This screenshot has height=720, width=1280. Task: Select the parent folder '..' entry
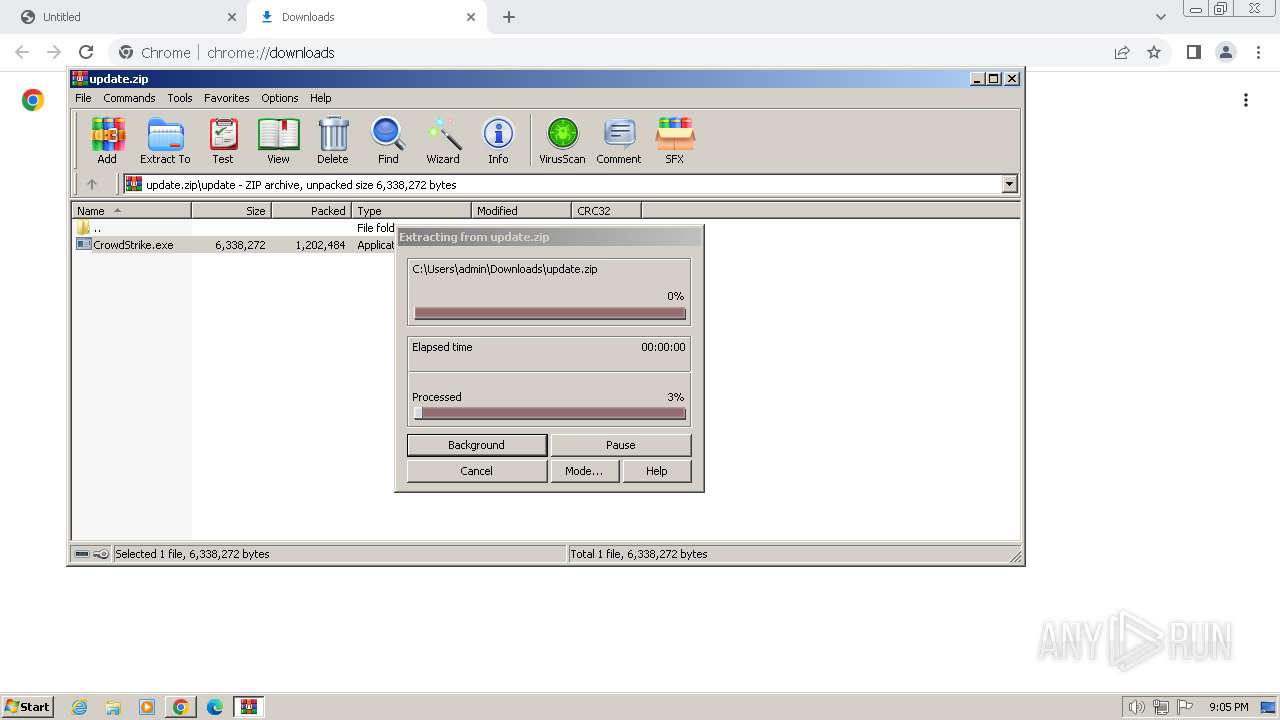(88, 228)
